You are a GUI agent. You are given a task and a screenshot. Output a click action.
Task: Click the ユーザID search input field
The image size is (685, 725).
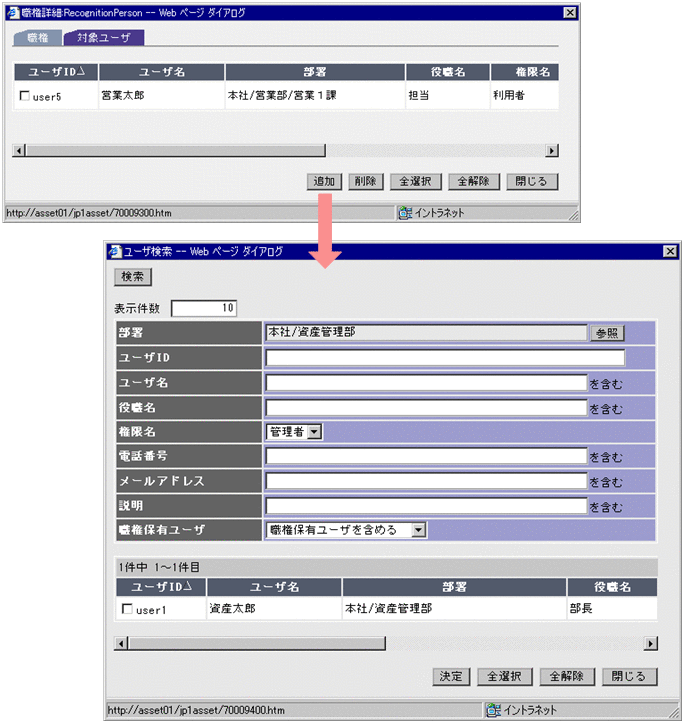[x=445, y=358]
